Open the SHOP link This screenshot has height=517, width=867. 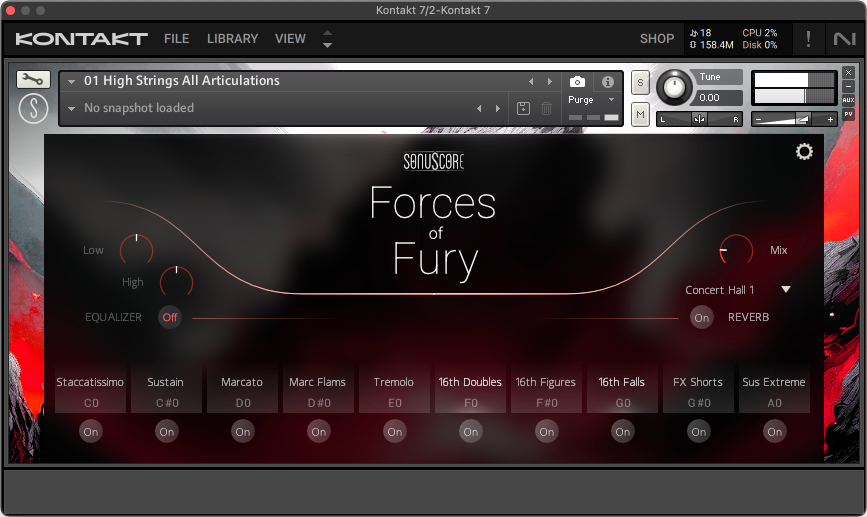[657, 39]
